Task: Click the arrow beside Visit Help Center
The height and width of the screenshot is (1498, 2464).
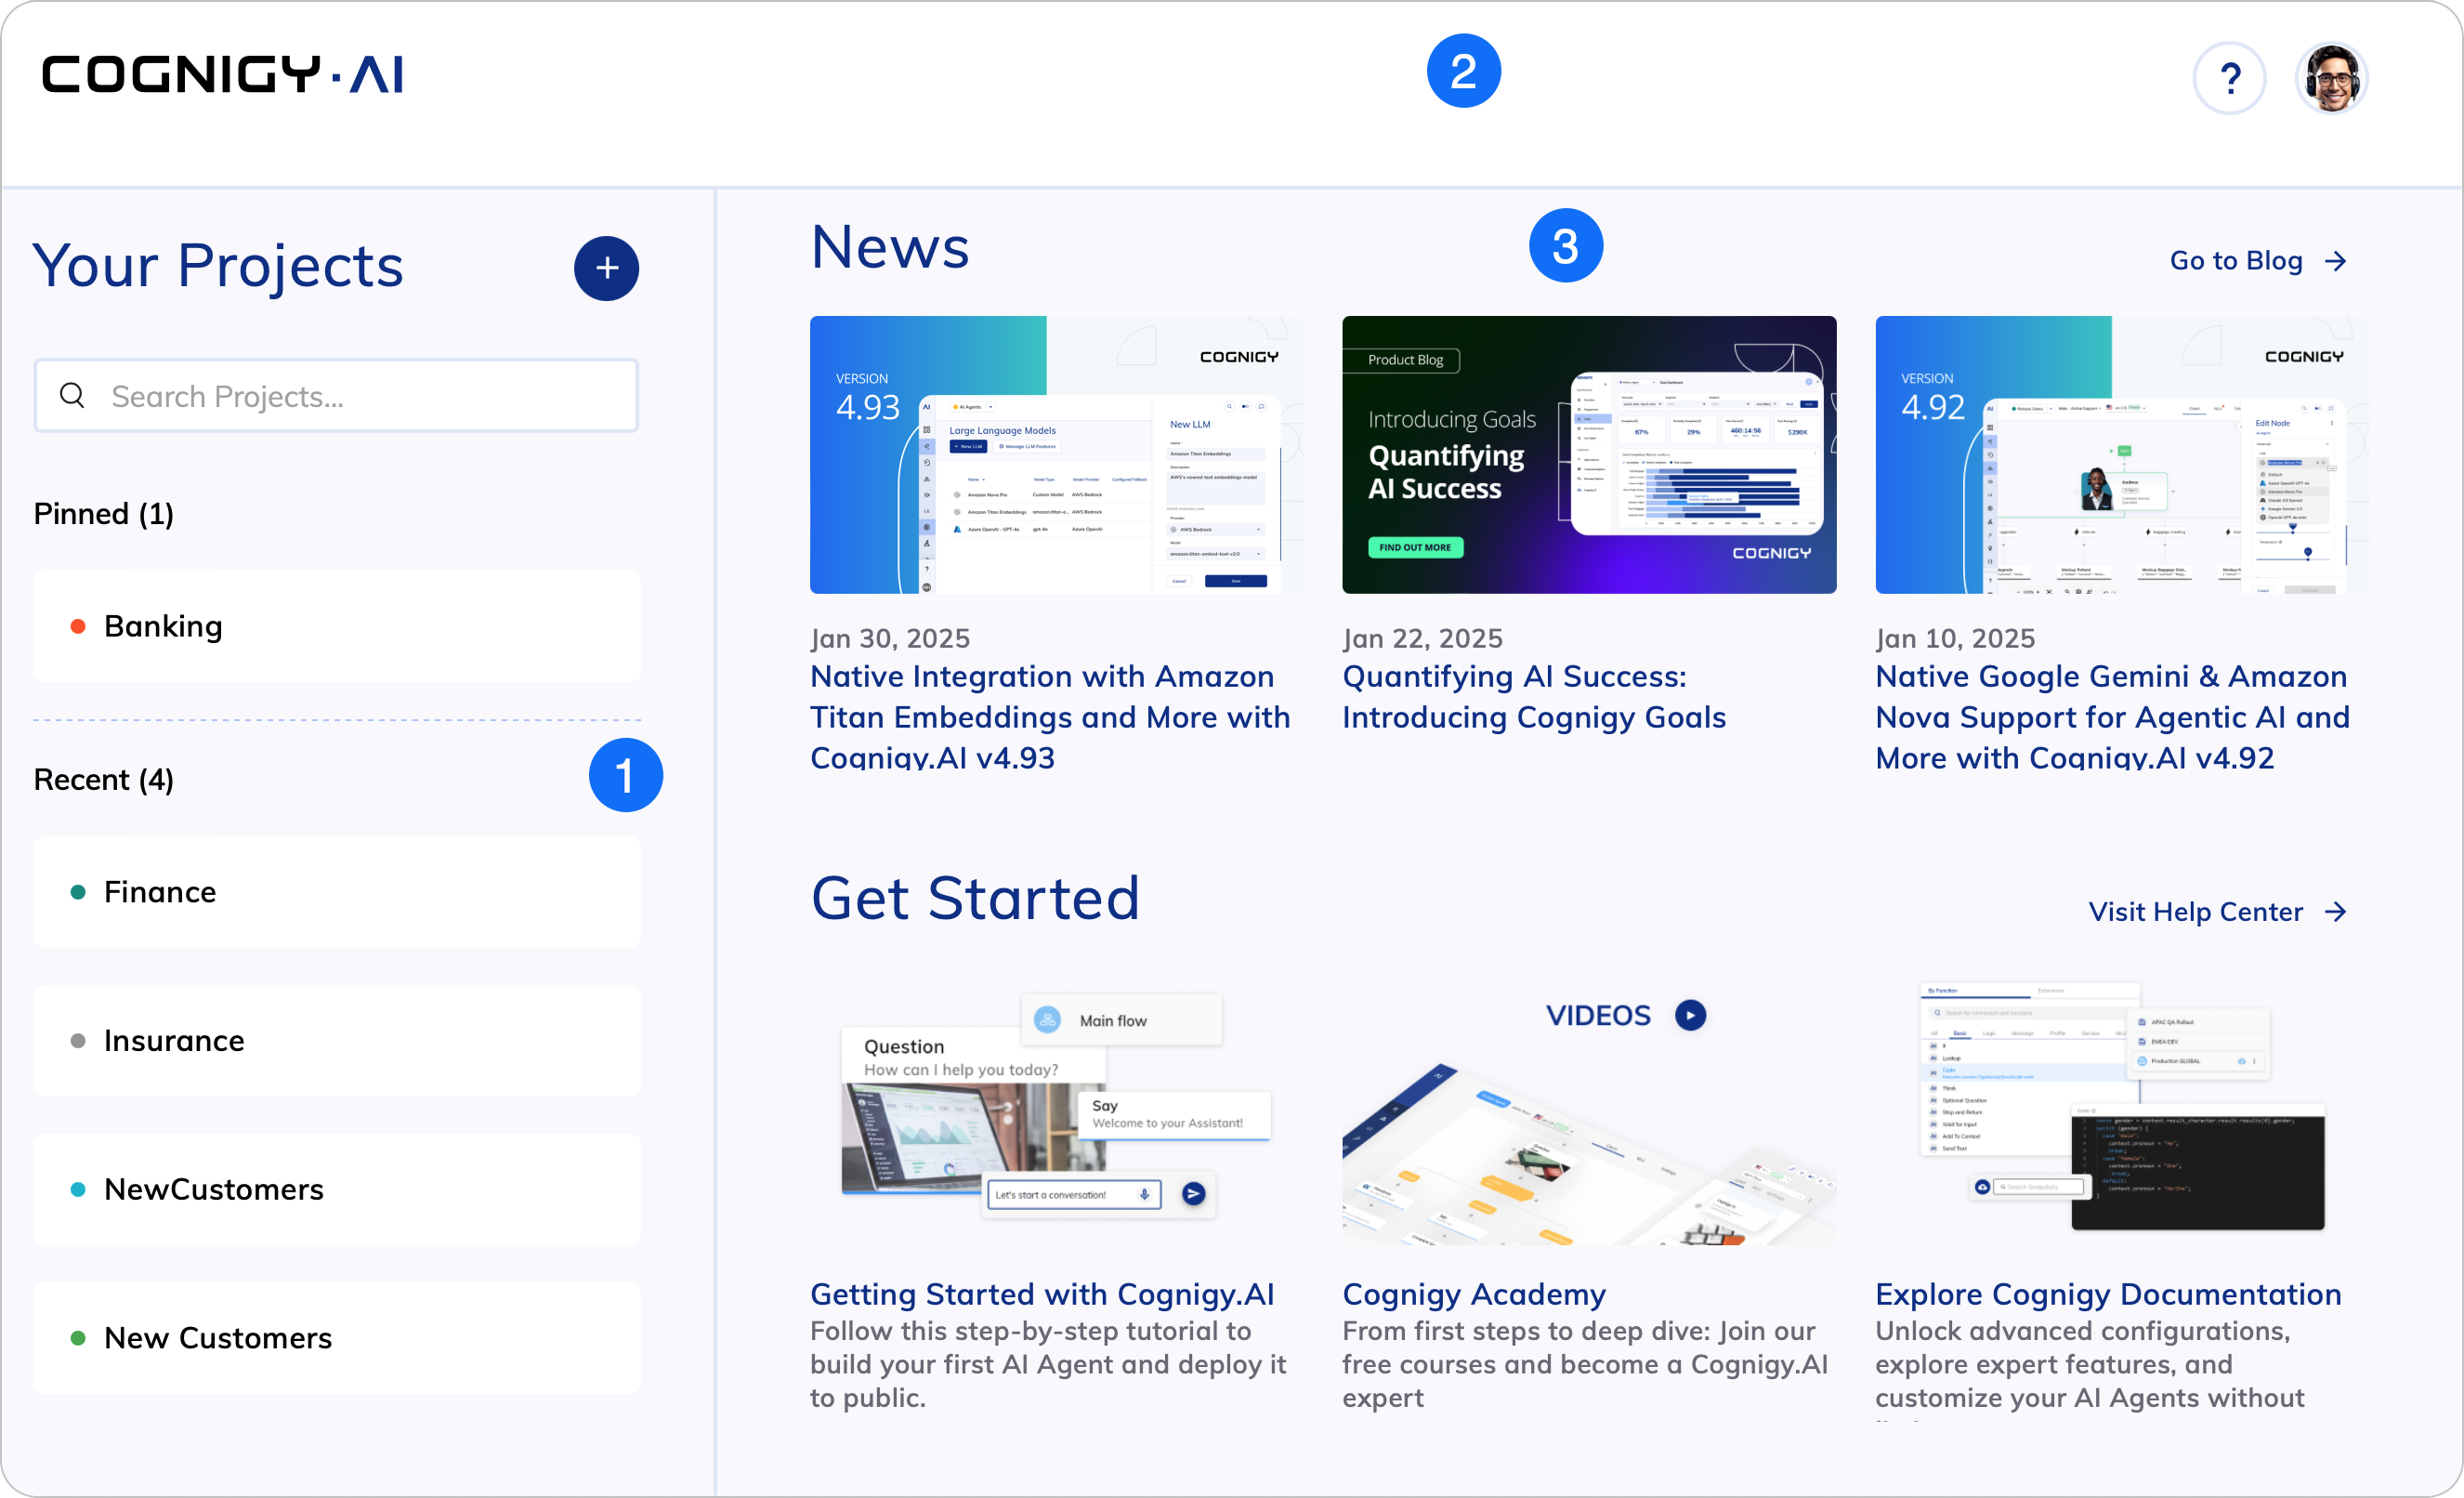Action: click(x=2336, y=912)
